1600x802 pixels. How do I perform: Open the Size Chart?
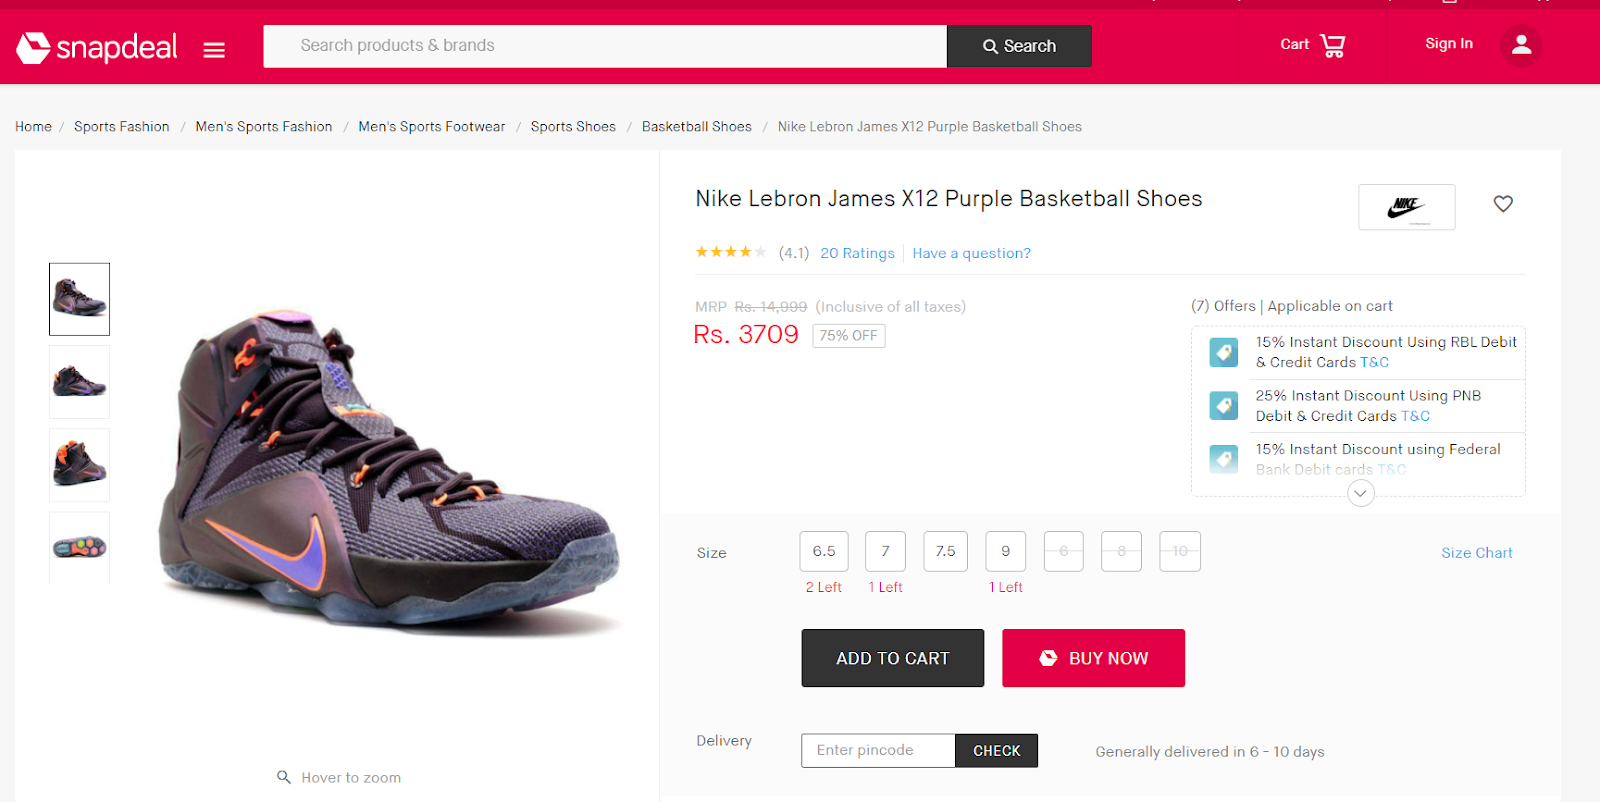(x=1477, y=552)
